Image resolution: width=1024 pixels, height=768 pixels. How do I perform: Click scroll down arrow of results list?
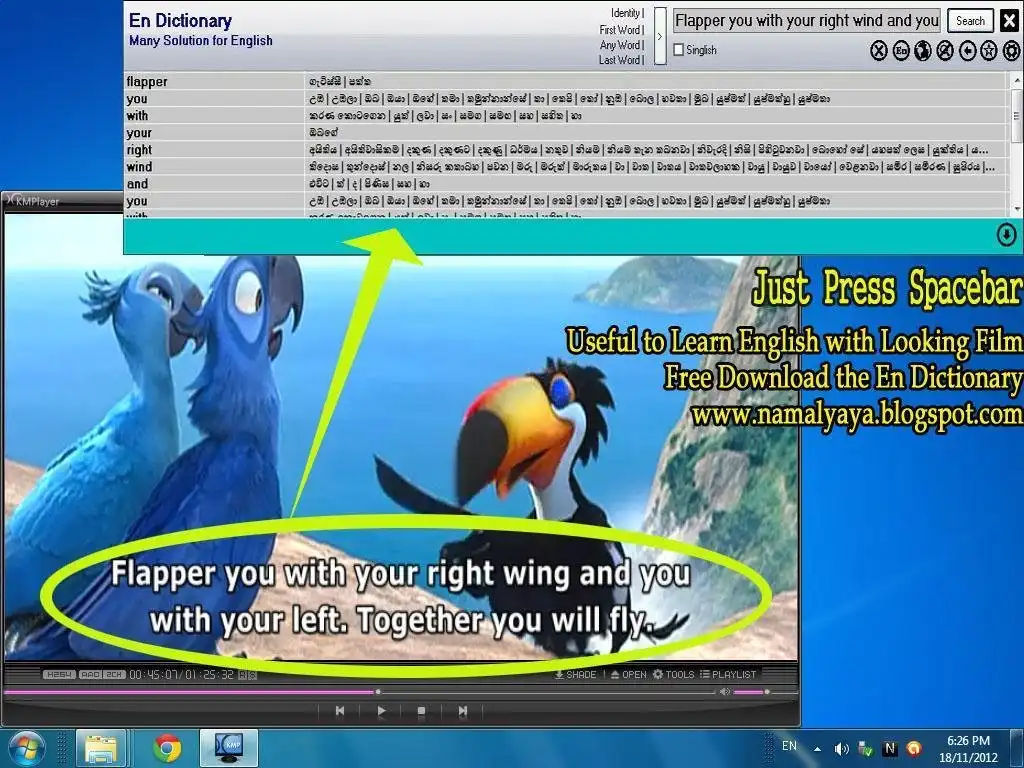(1016, 209)
